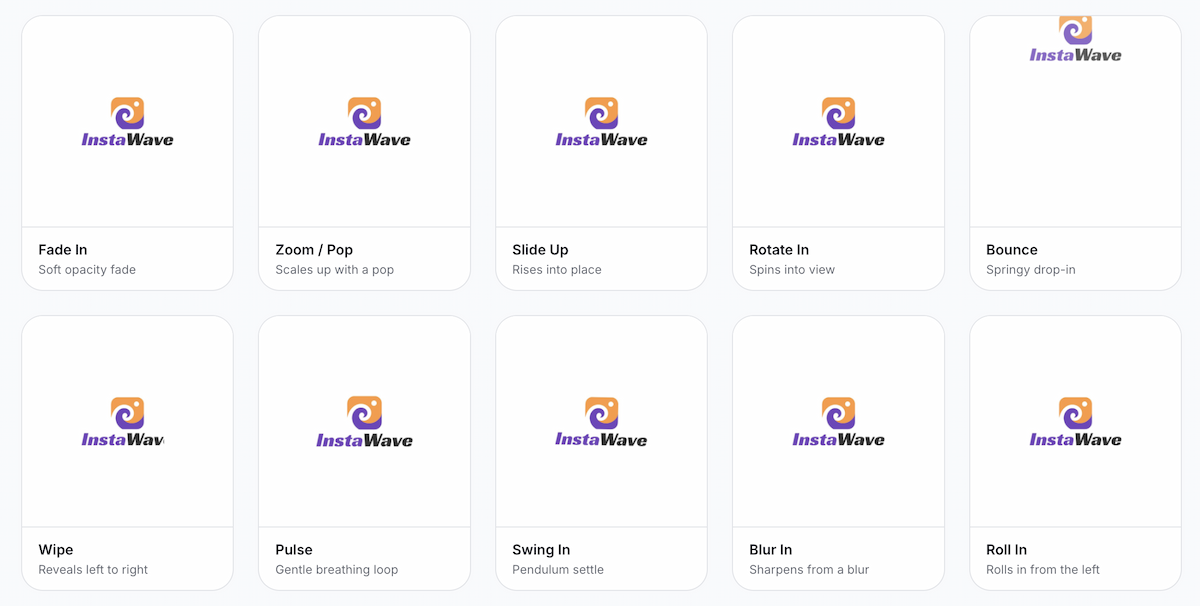Click the 'Springy drop-in' description
This screenshot has height=606, width=1200.
(x=1031, y=270)
